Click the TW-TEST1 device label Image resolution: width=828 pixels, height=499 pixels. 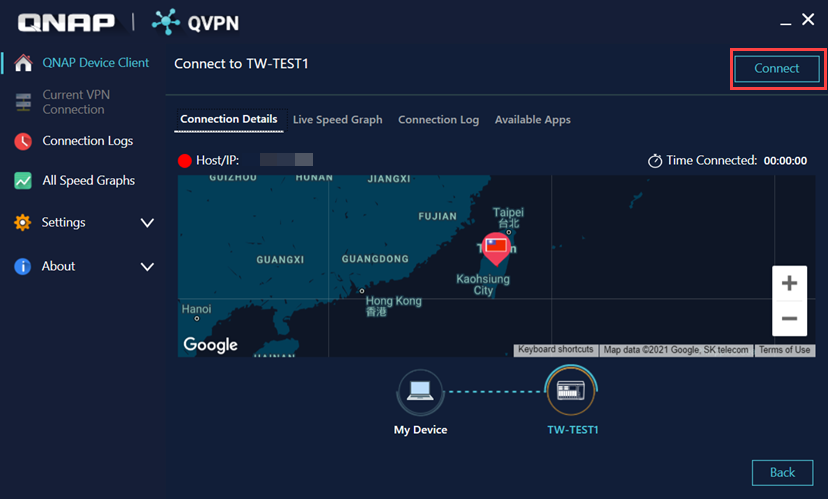click(573, 430)
